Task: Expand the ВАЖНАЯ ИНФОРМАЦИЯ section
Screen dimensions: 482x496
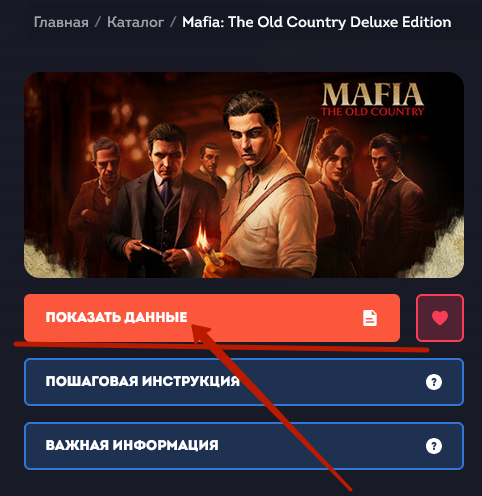Action: (244, 446)
